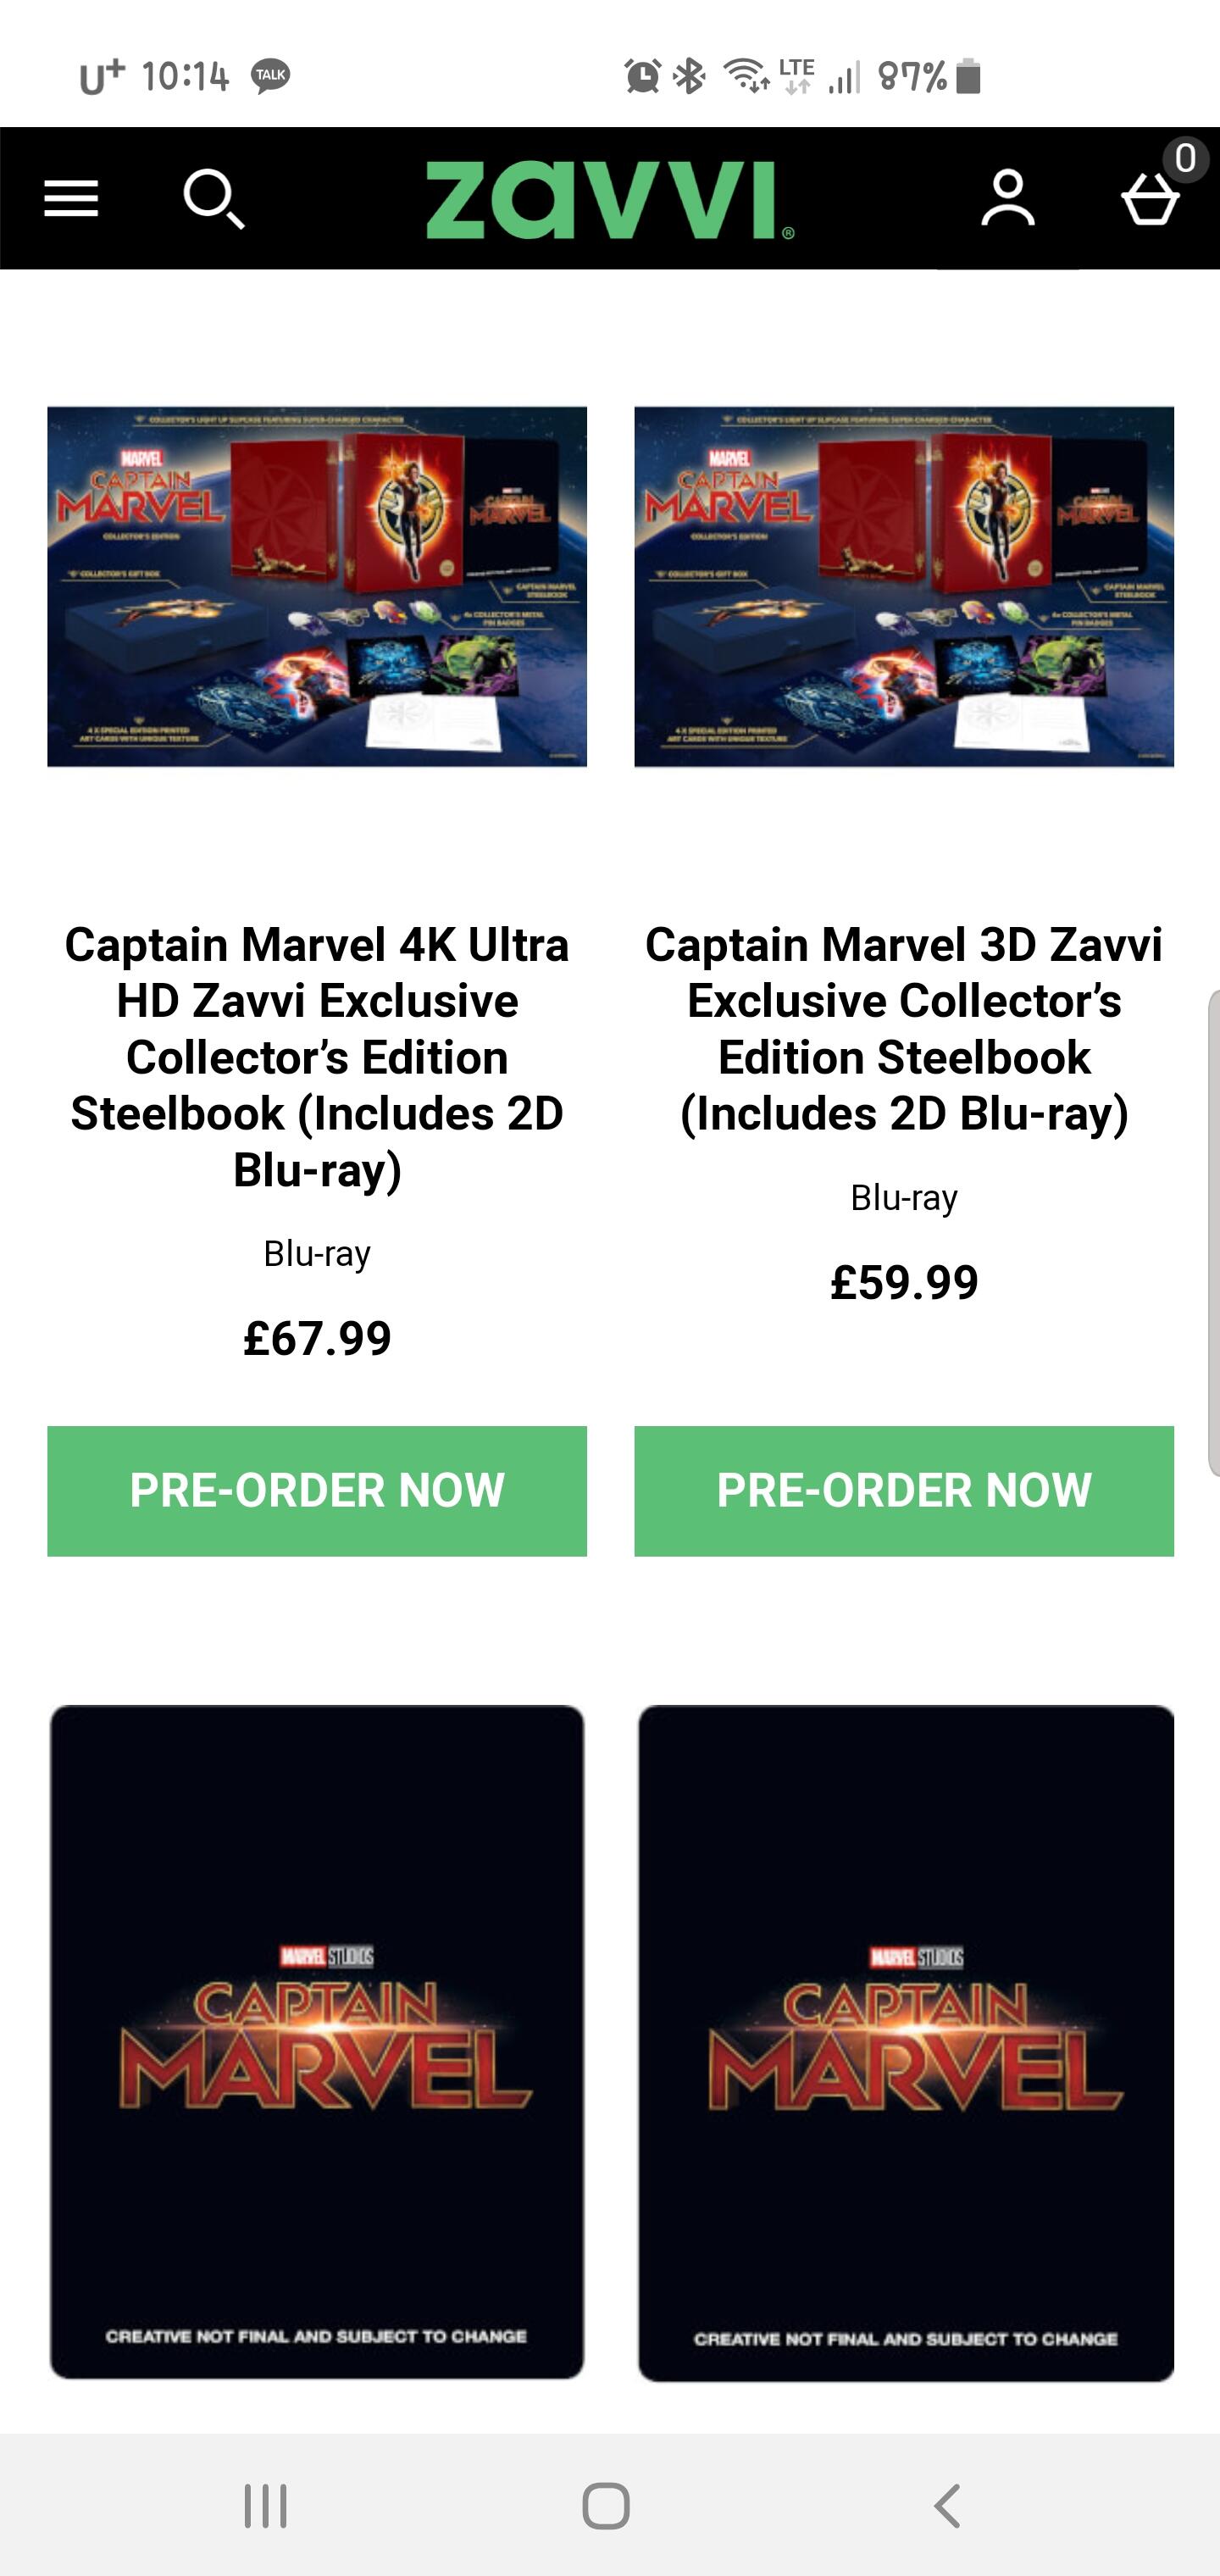Tap the £67.99 price
The height and width of the screenshot is (2576, 1220).
coord(317,1338)
